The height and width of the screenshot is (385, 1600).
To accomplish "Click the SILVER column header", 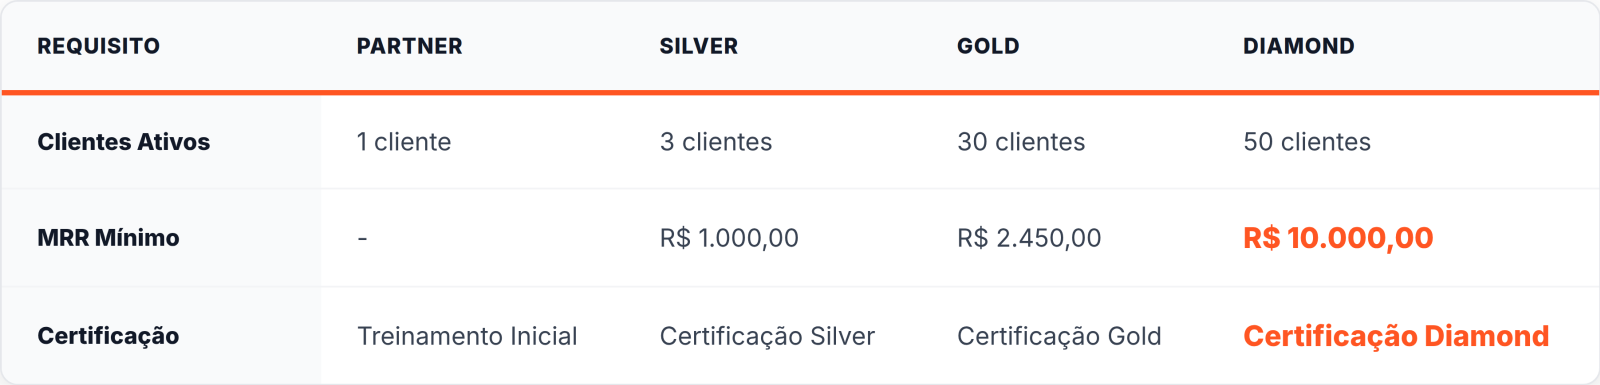I will click(x=698, y=46).
